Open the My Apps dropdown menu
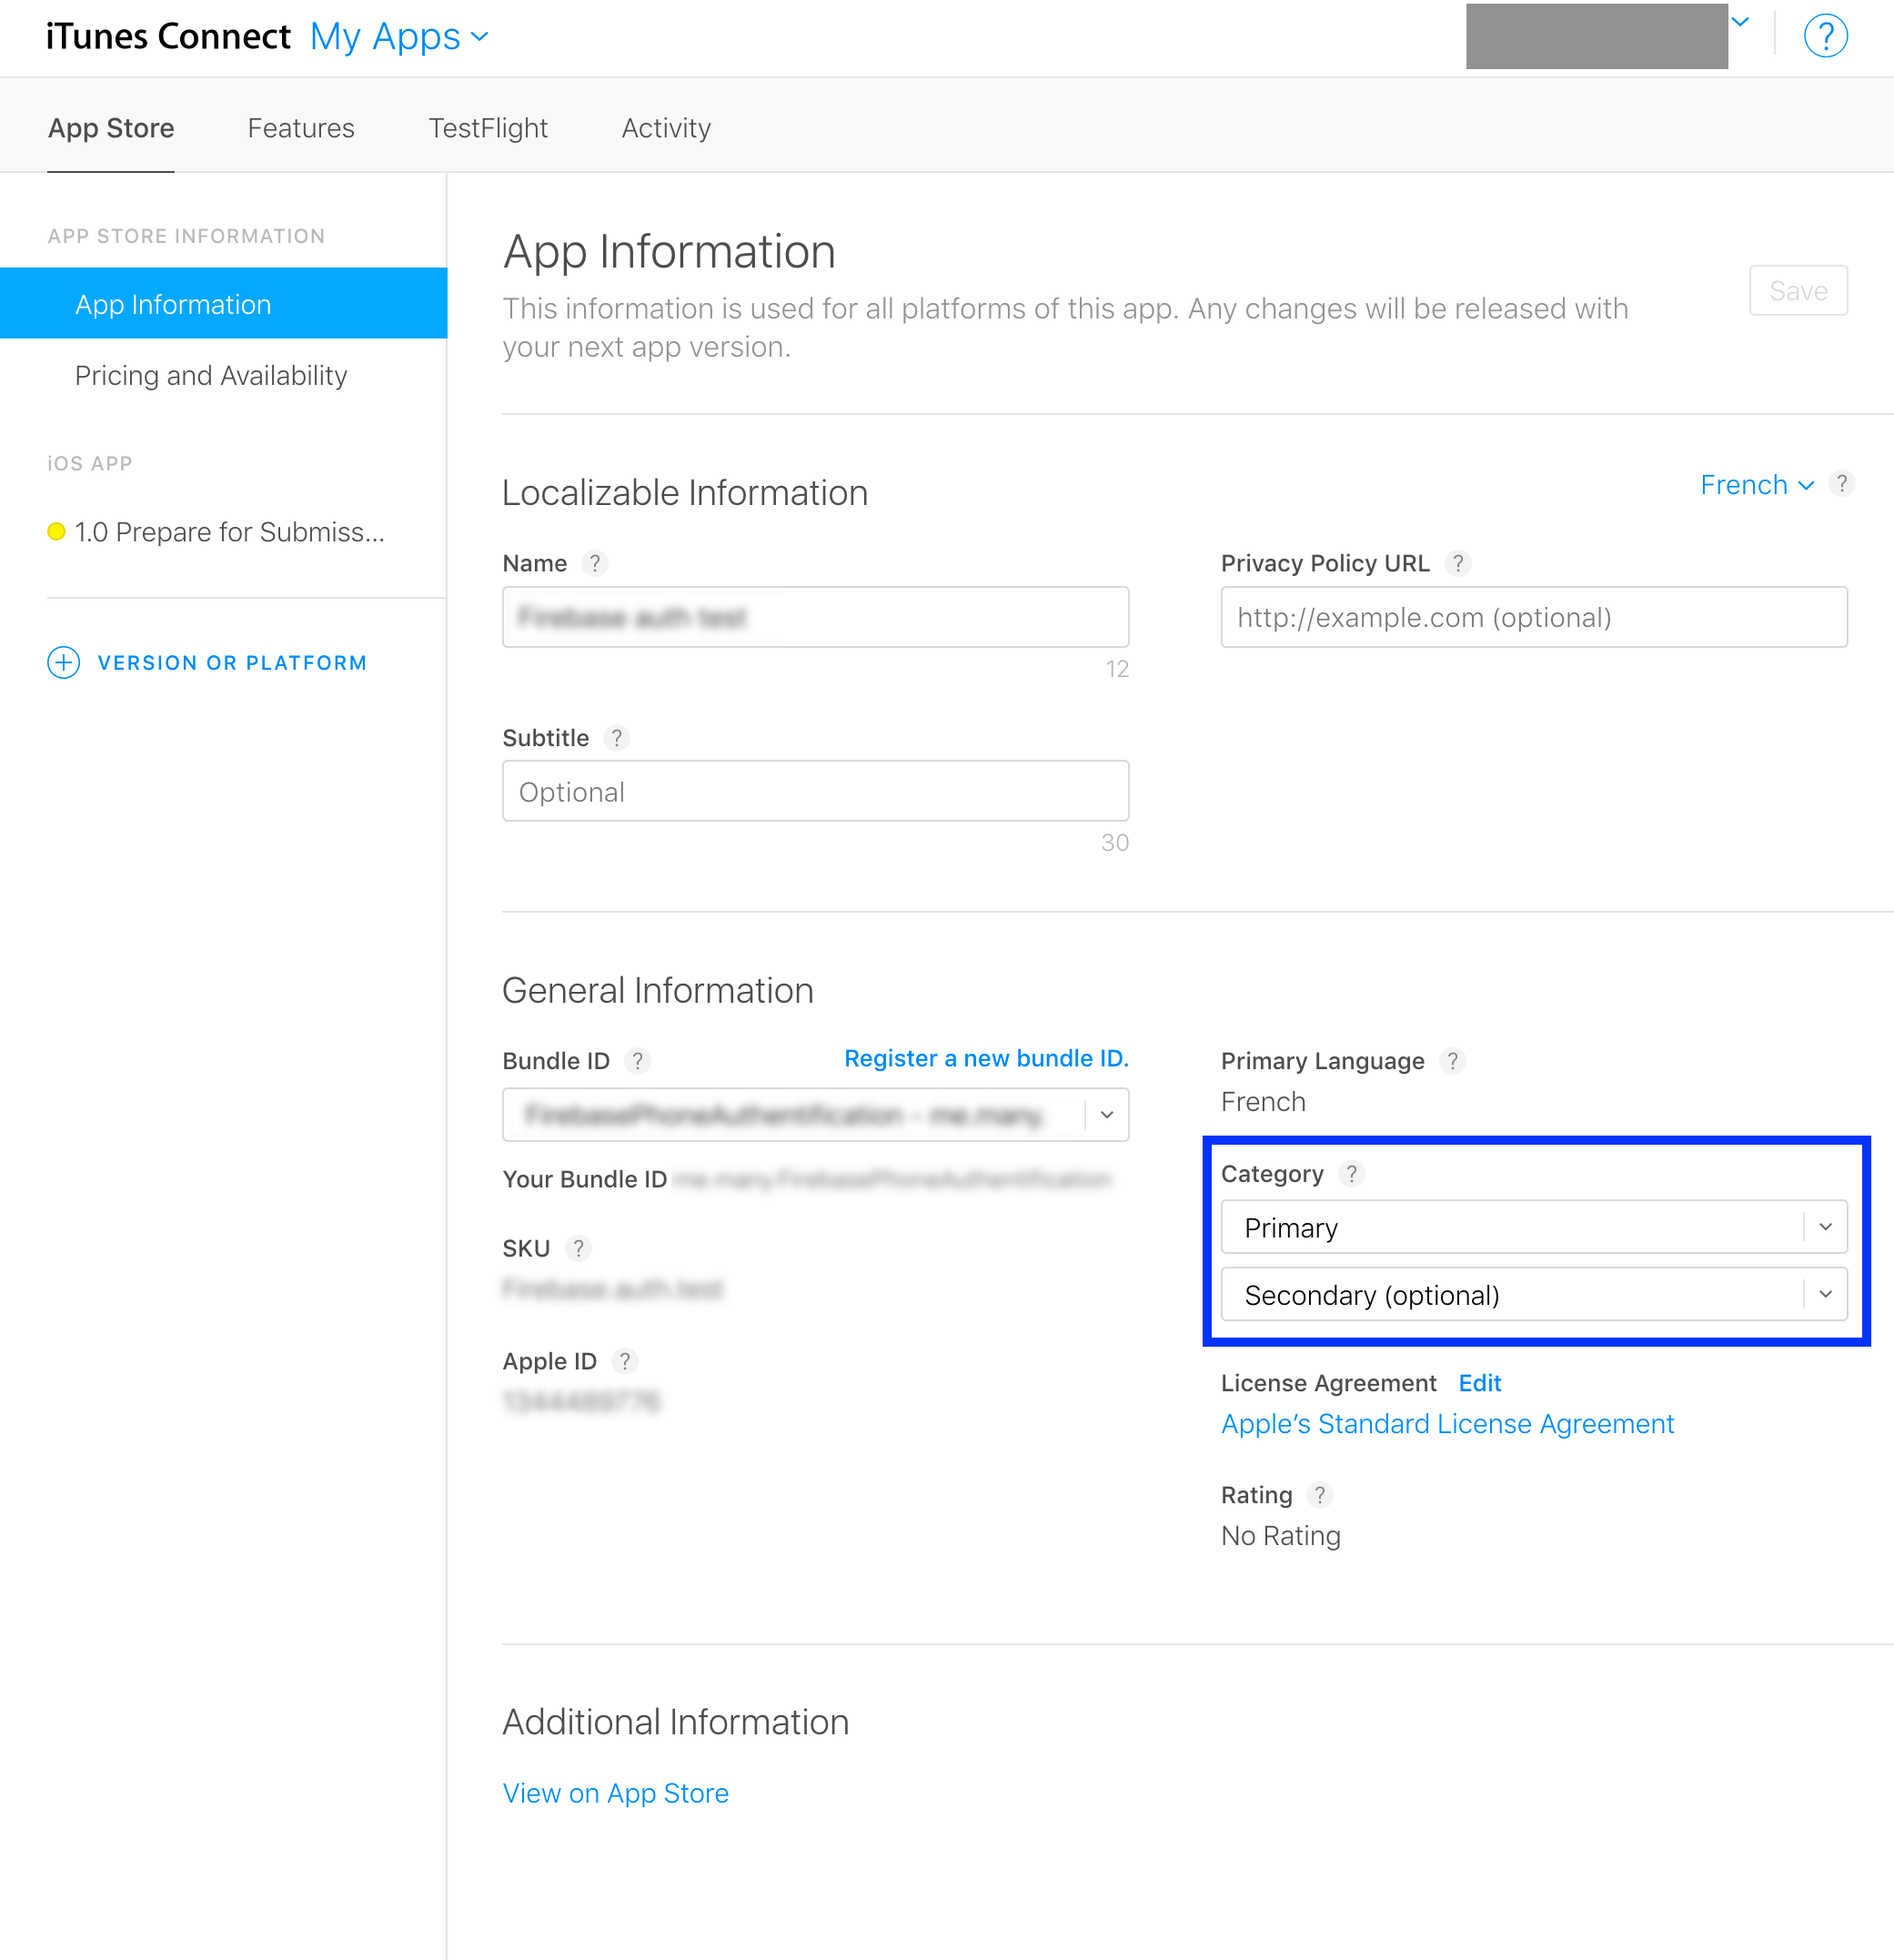This screenshot has width=1894, height=1960. 399,37
